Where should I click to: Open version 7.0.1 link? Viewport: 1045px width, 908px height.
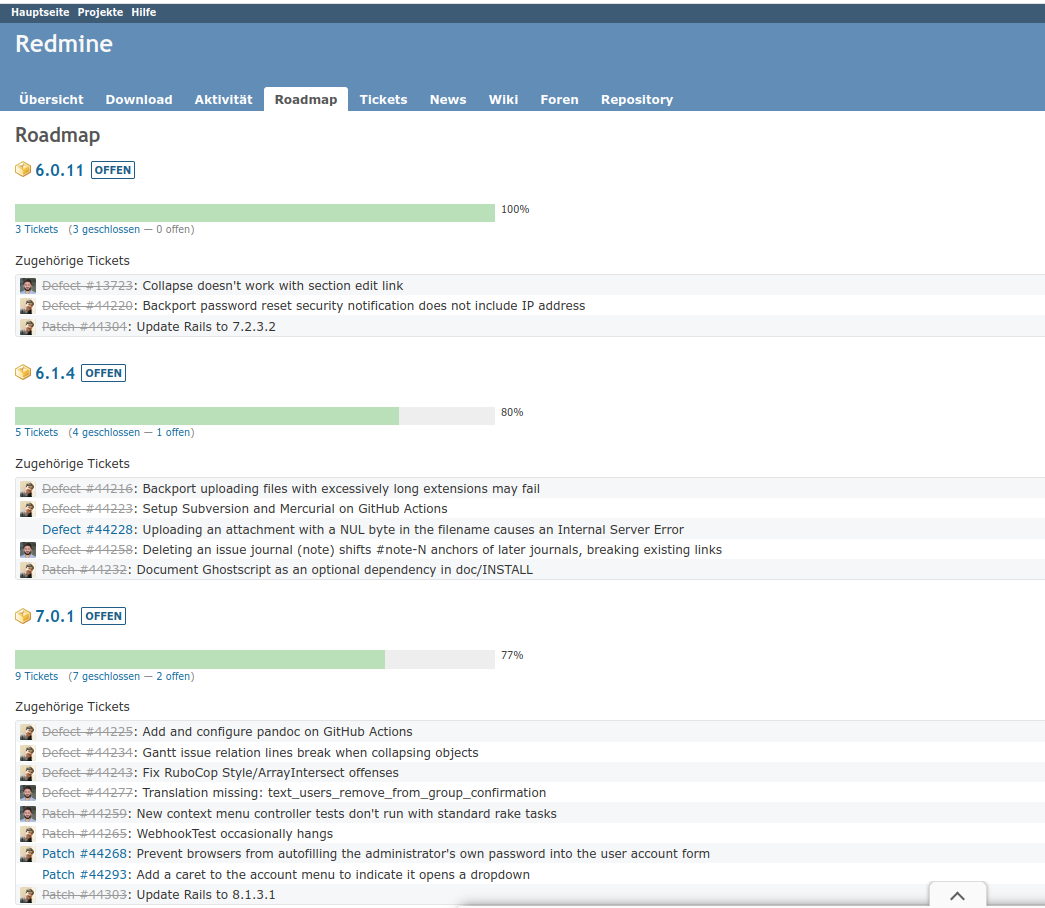55,616
